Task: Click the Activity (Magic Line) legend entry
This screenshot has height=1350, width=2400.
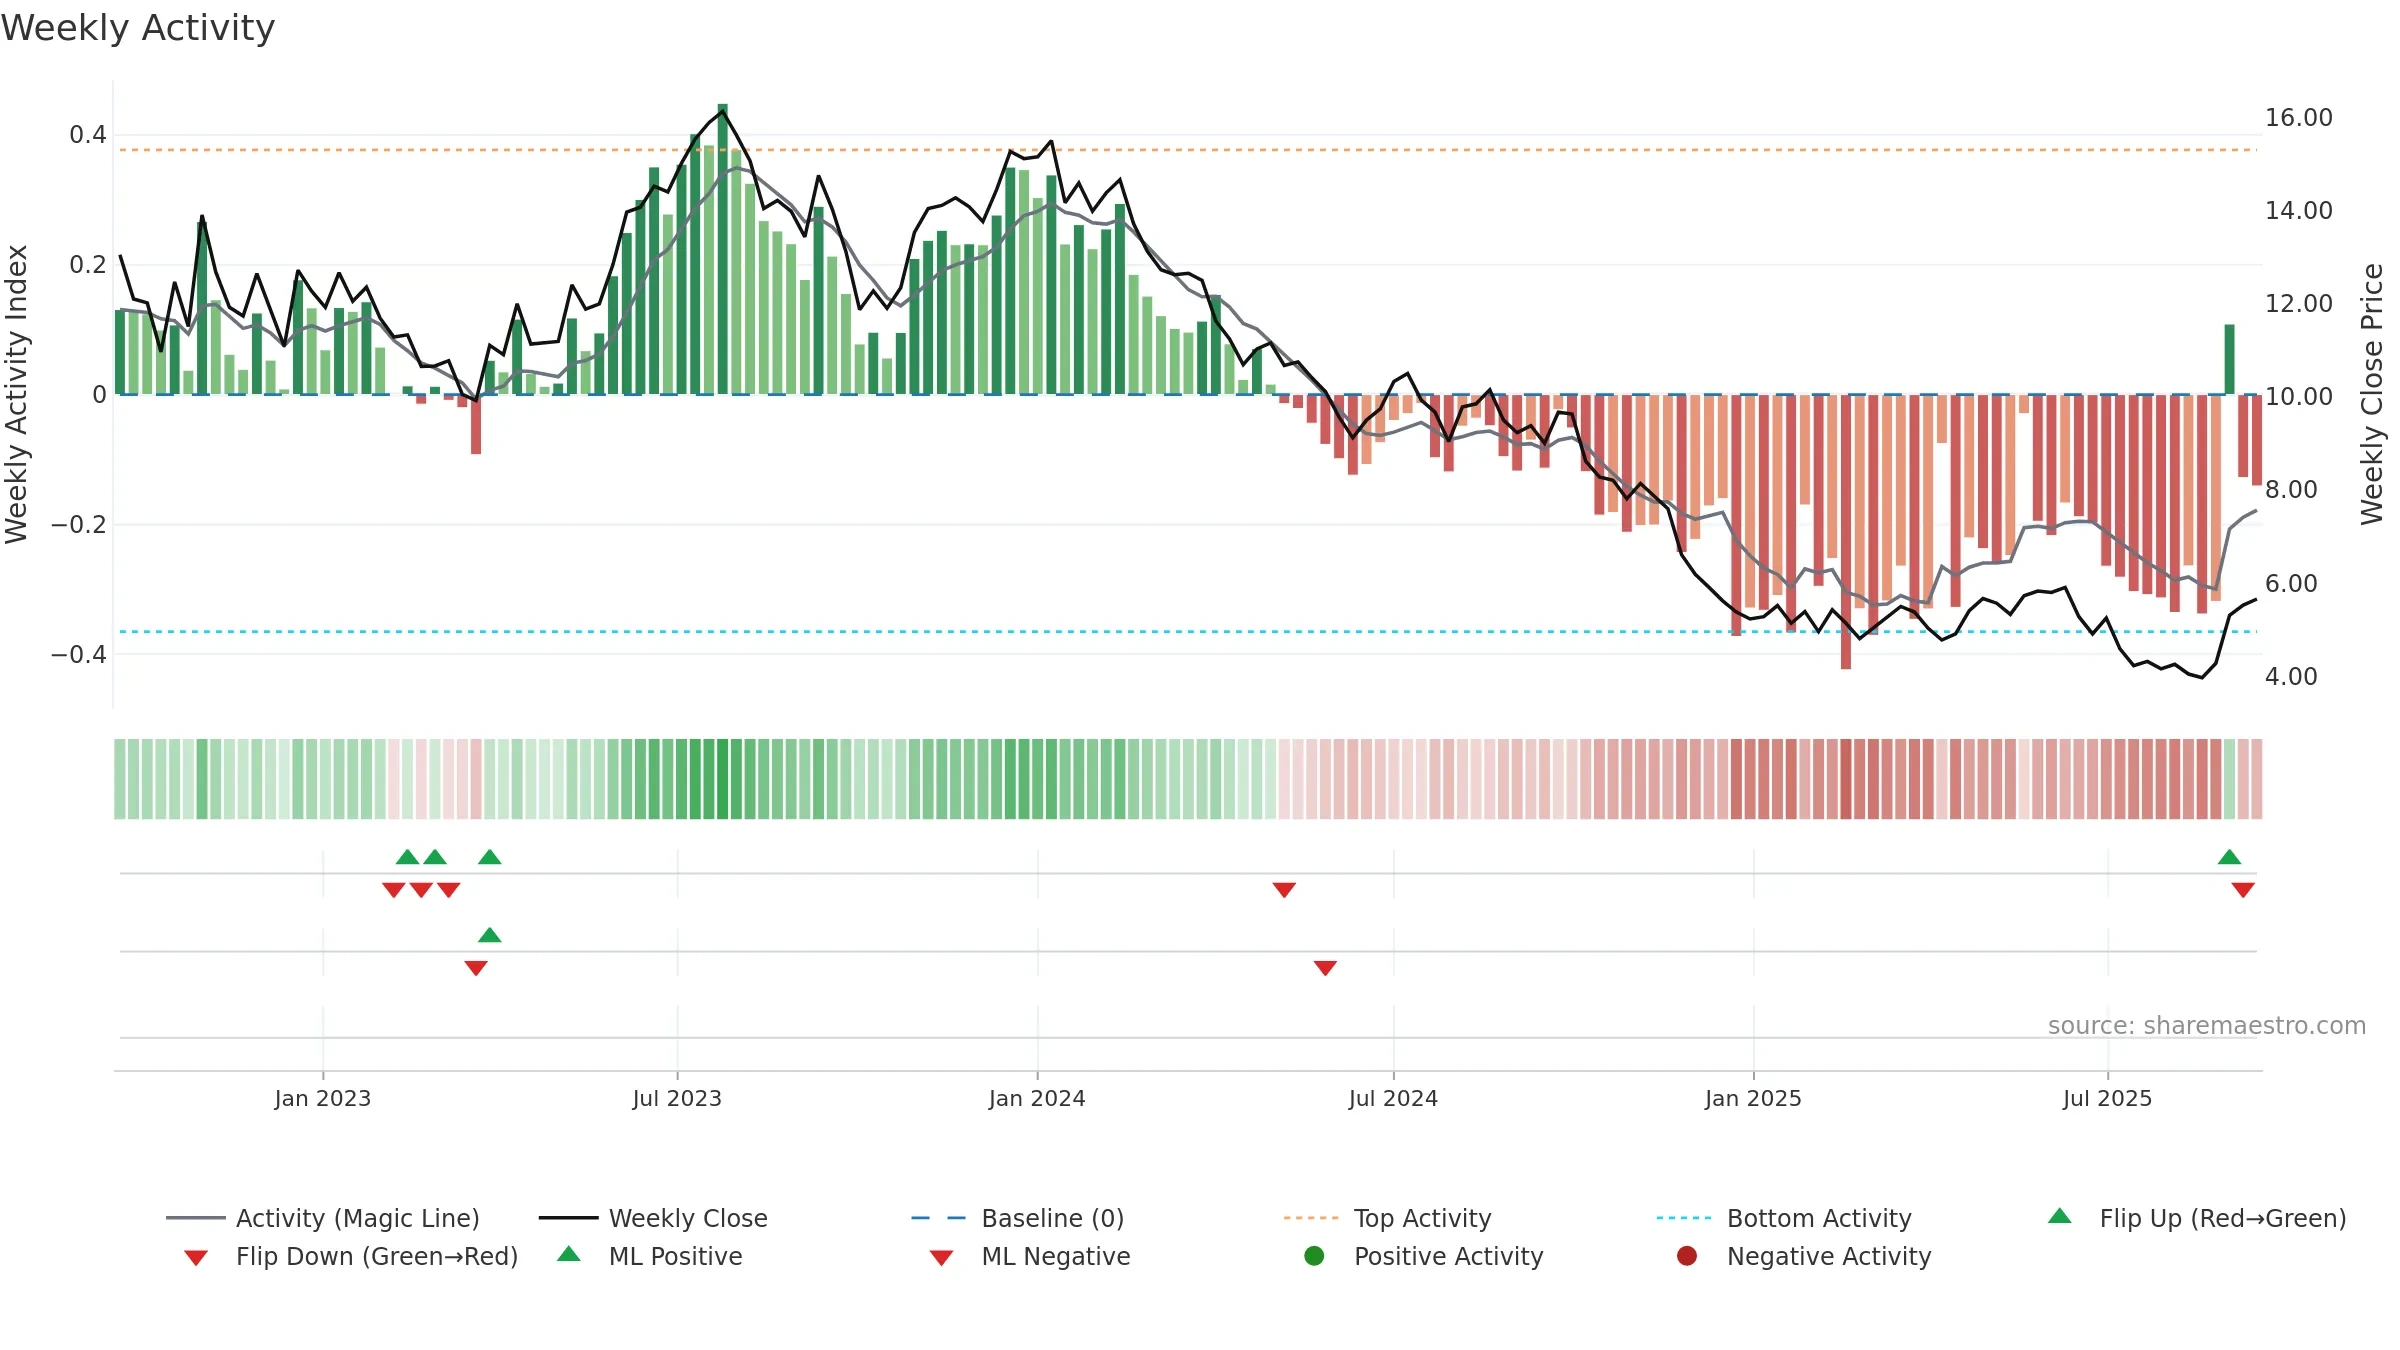Action: coord(323,1218)
